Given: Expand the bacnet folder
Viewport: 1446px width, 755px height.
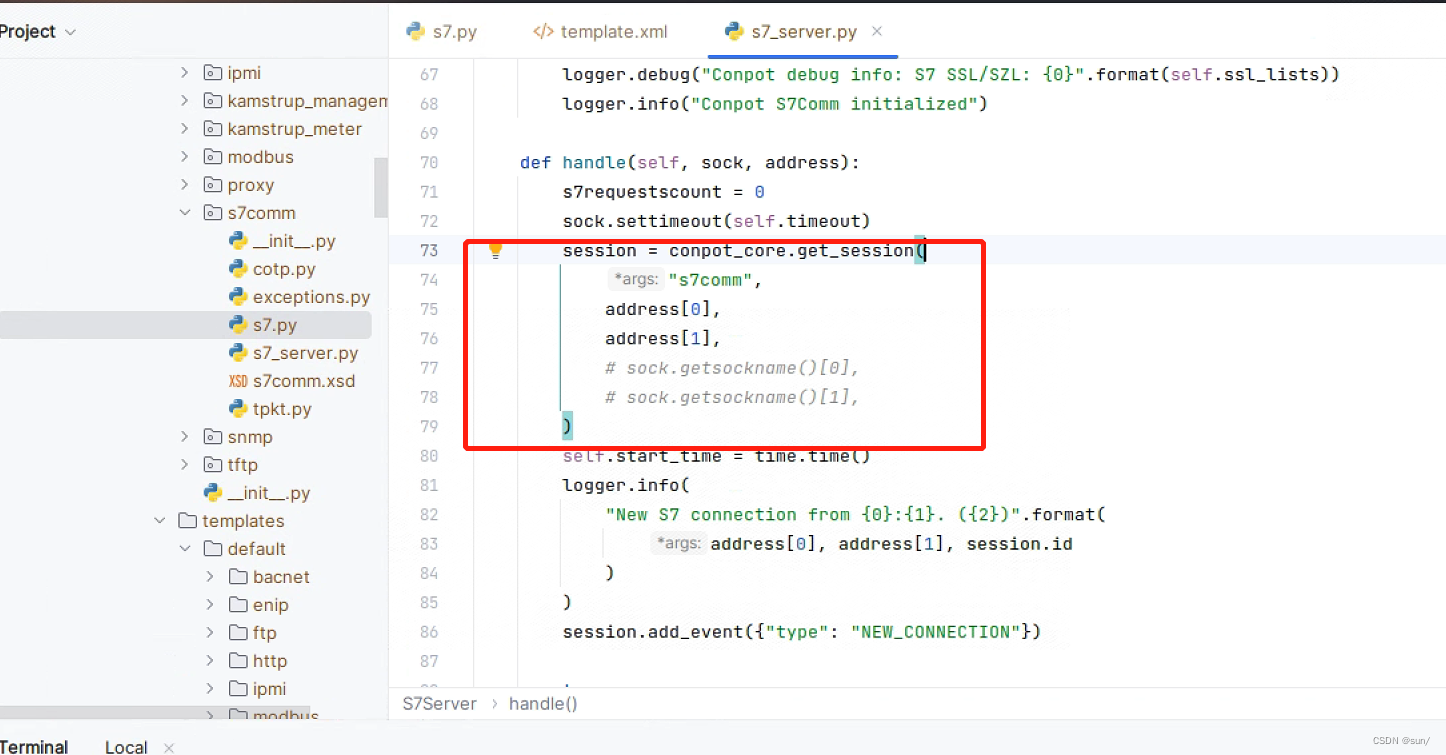Looking at the screenshot, I should pos(208,577).
